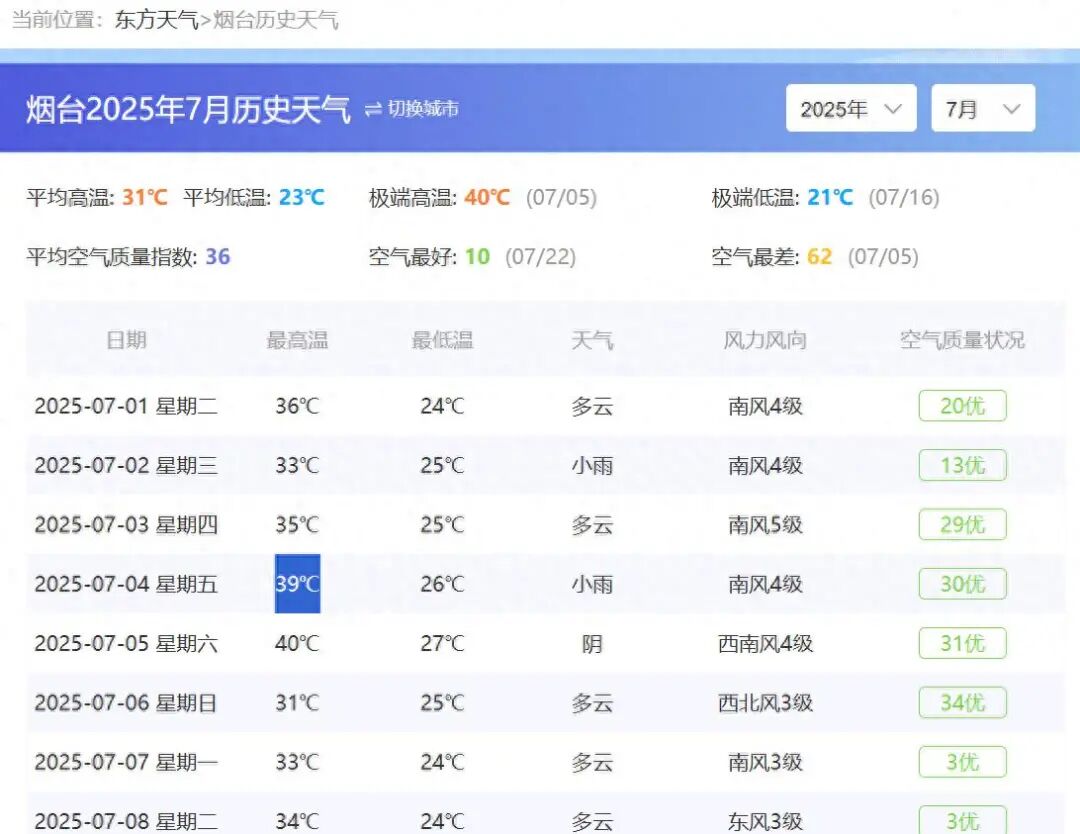The height and width of the screenshot is (834, 1080).
Task: Select the 20优 air quality badge
Action: coord(961,406)
